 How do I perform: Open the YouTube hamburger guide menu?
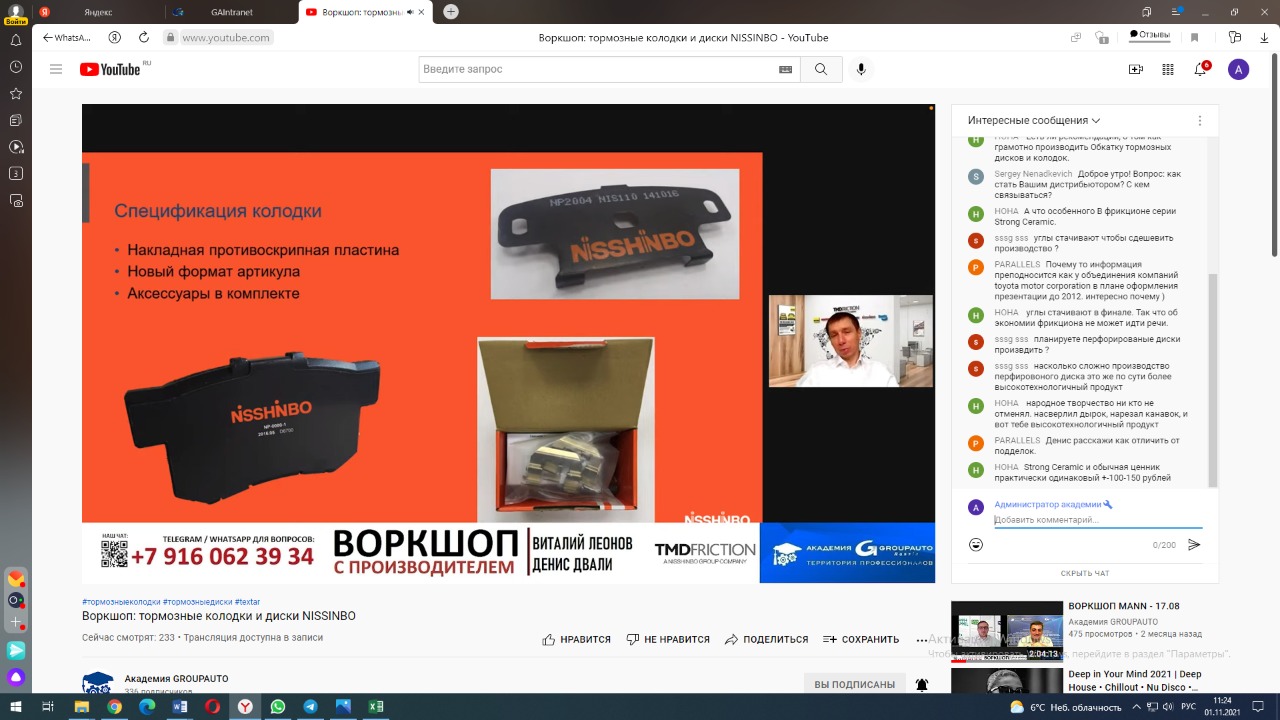coord(56,69)
